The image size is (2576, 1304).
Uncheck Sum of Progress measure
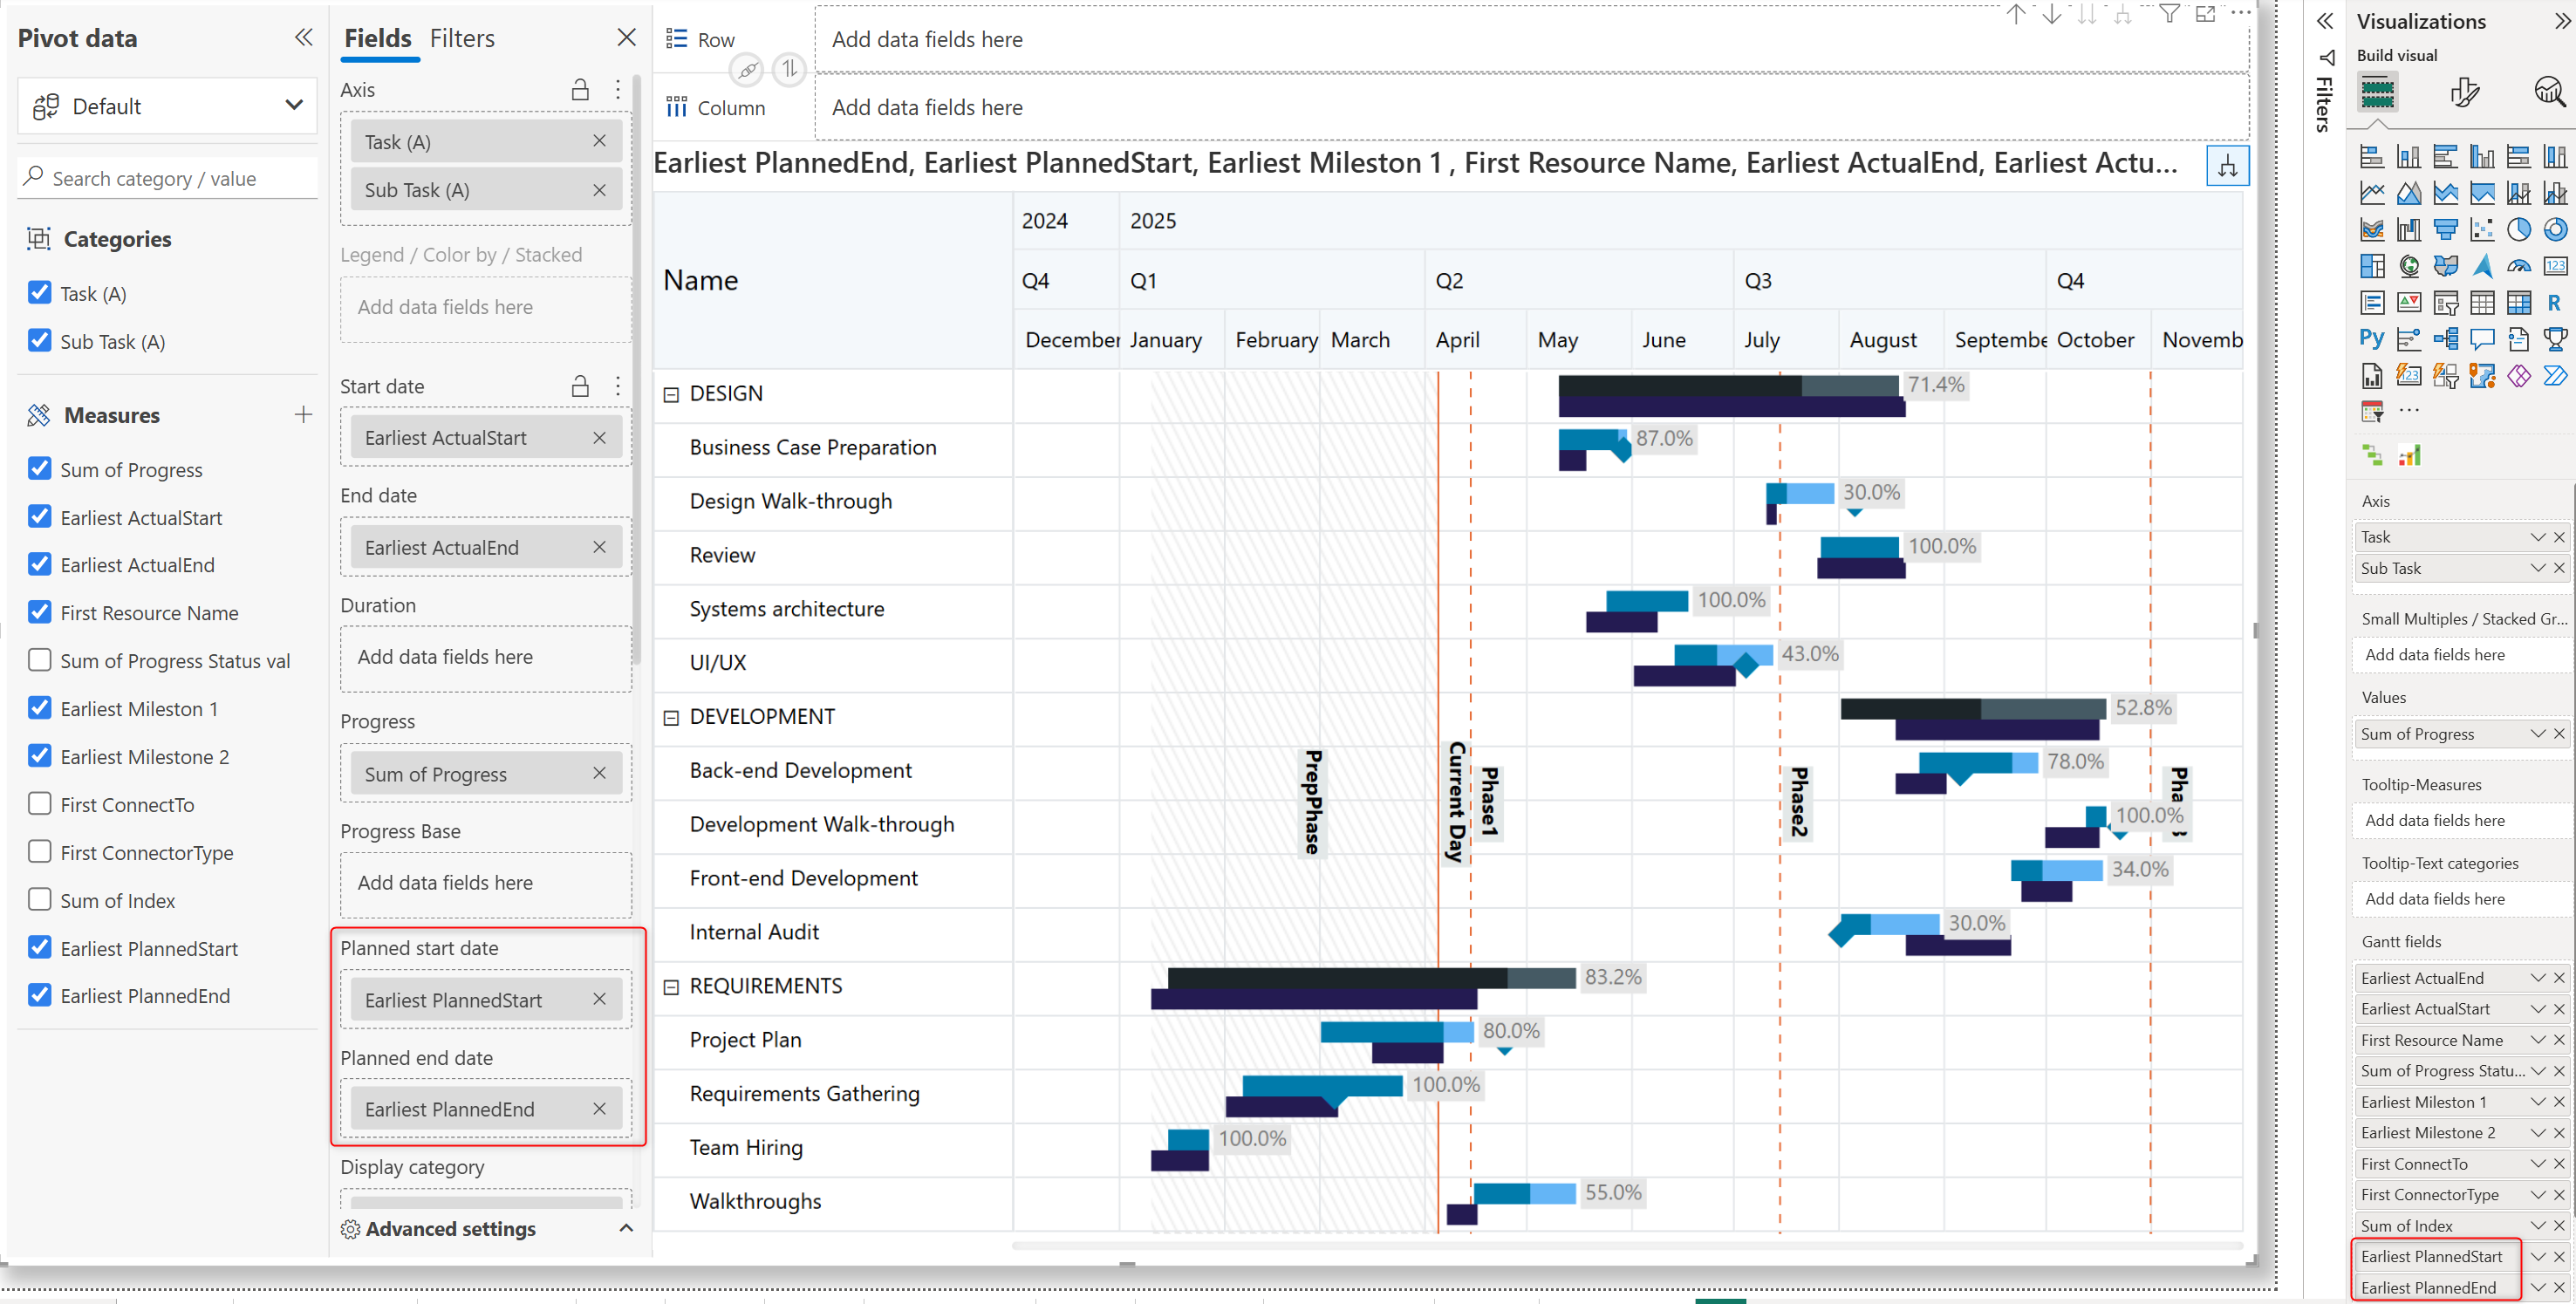pyautogui.click(x=40, y=469)
